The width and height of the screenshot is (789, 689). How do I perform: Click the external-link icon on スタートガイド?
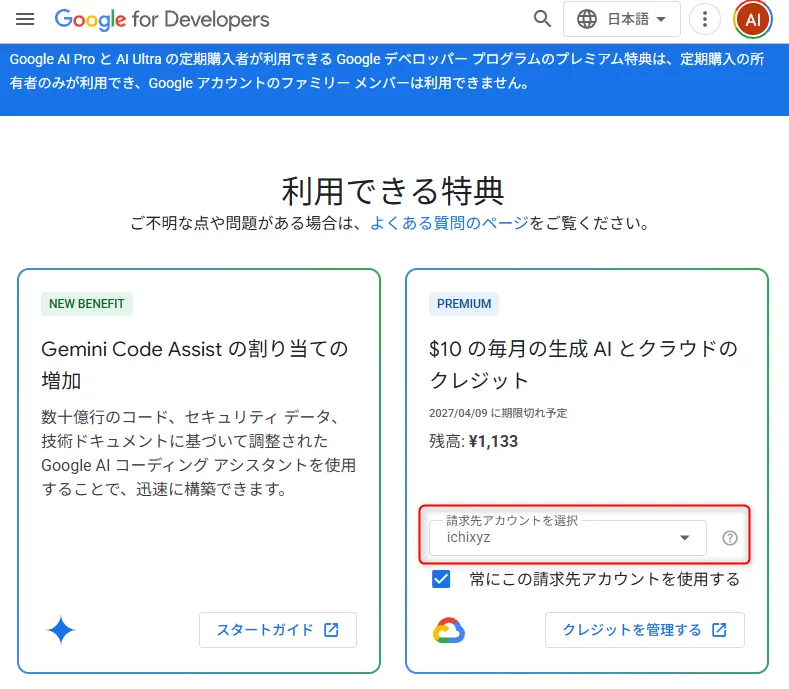coord(331,630)
